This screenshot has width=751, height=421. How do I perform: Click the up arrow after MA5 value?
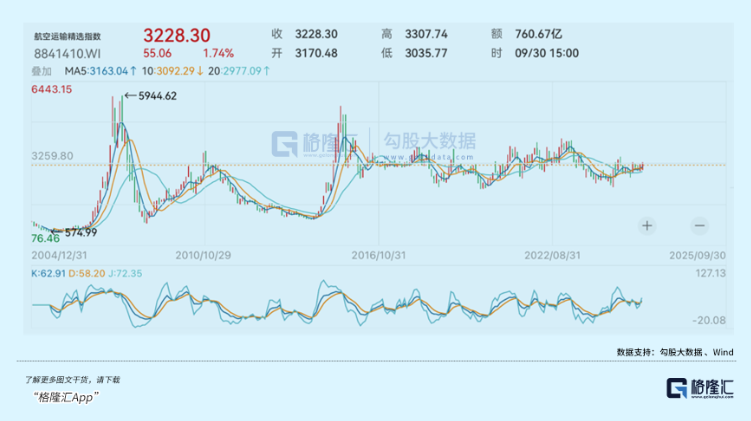(134, 71)
